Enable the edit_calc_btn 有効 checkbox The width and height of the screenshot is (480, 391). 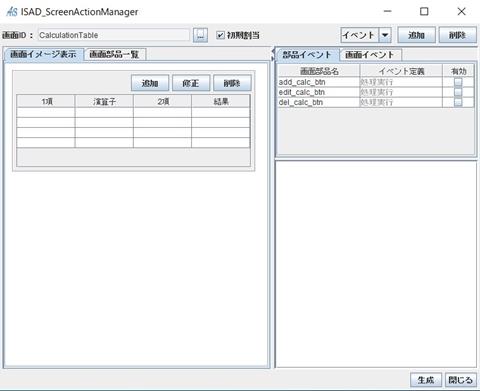[458, 92]
